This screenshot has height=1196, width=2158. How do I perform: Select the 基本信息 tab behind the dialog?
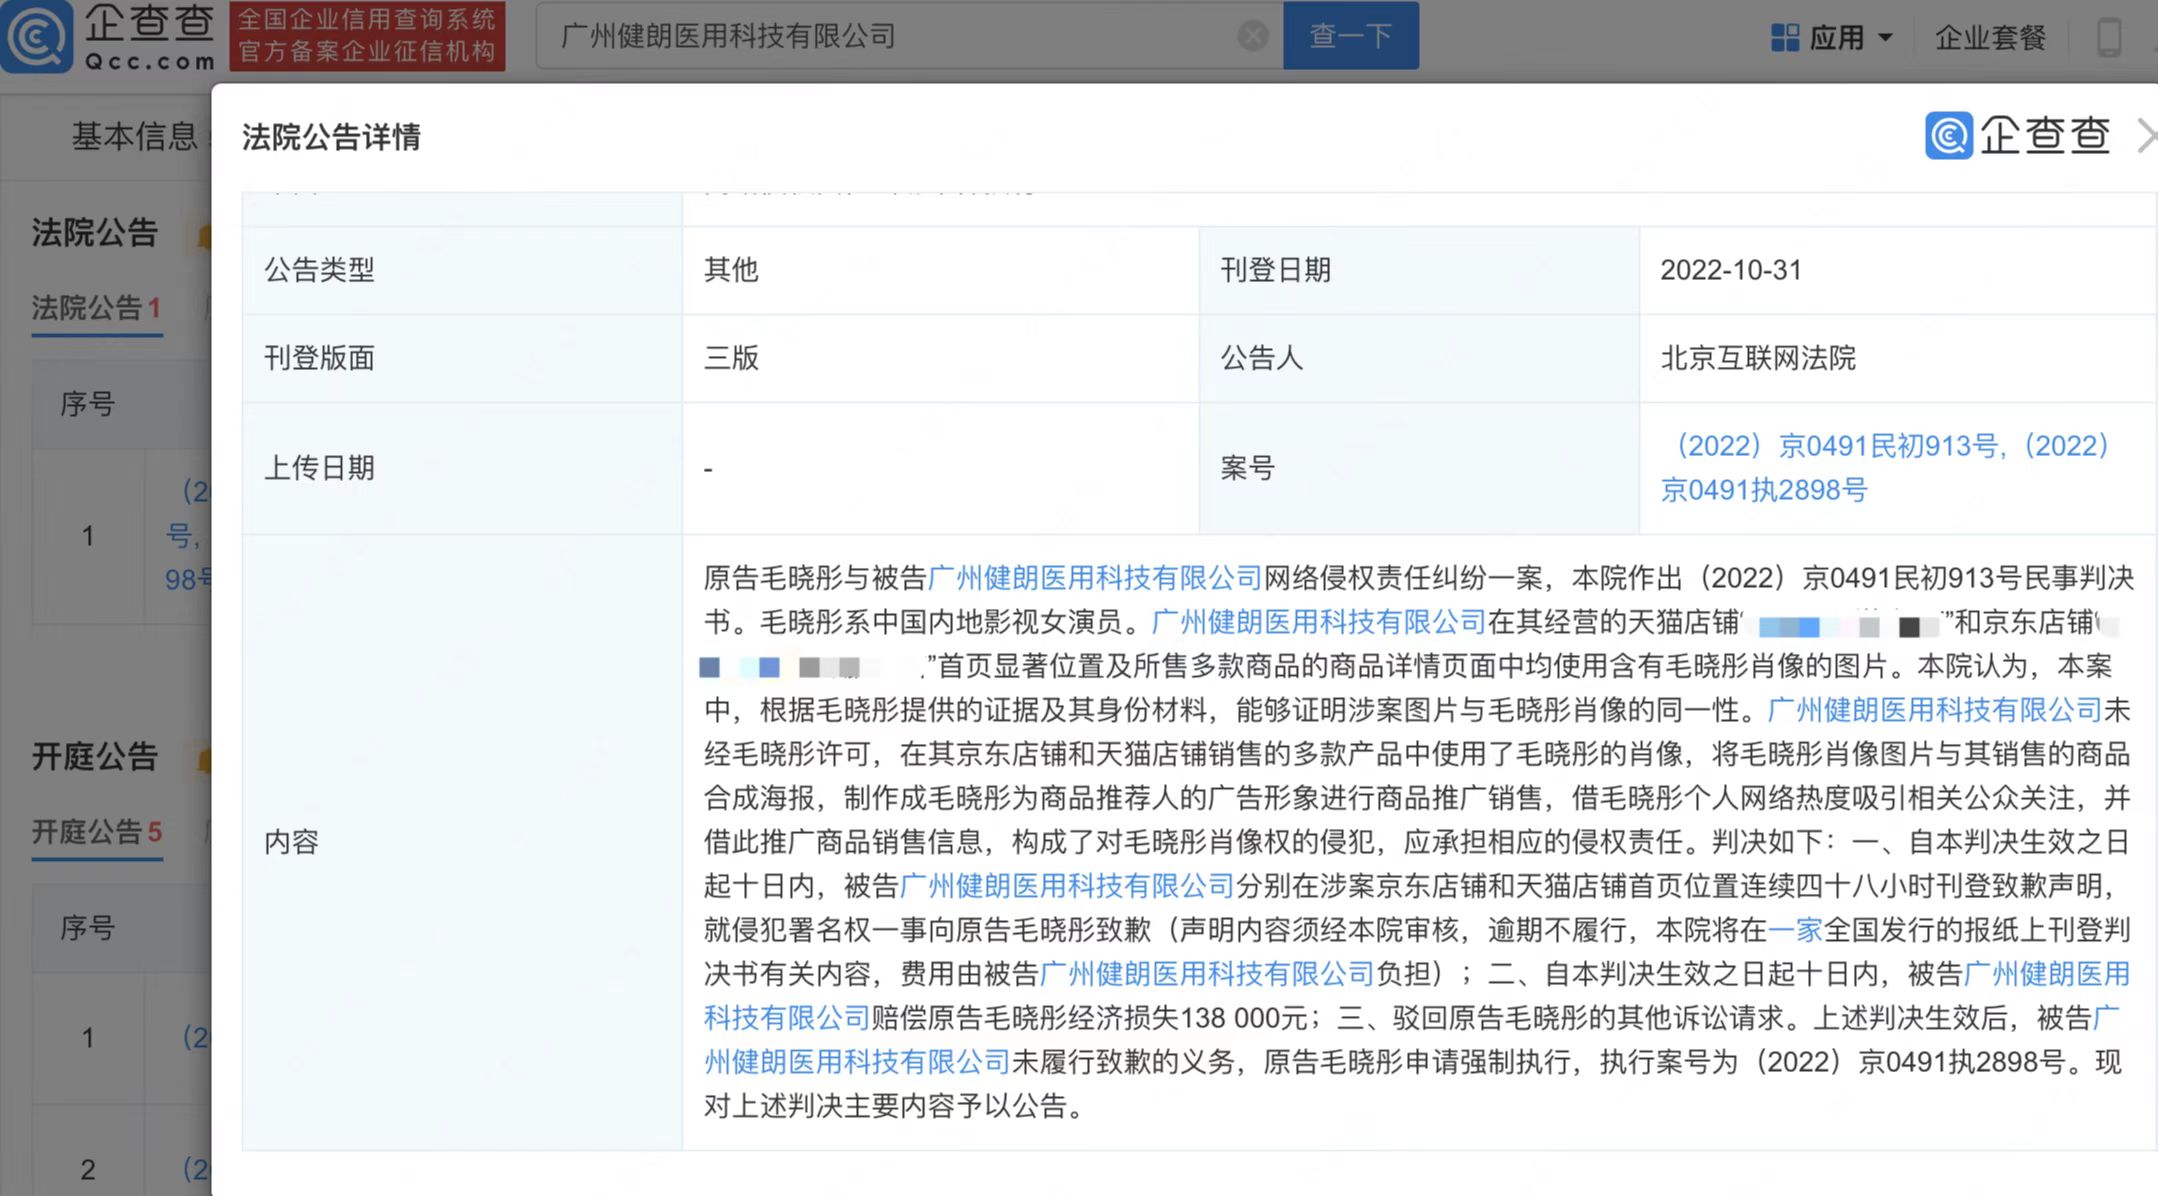pos(134,136)
